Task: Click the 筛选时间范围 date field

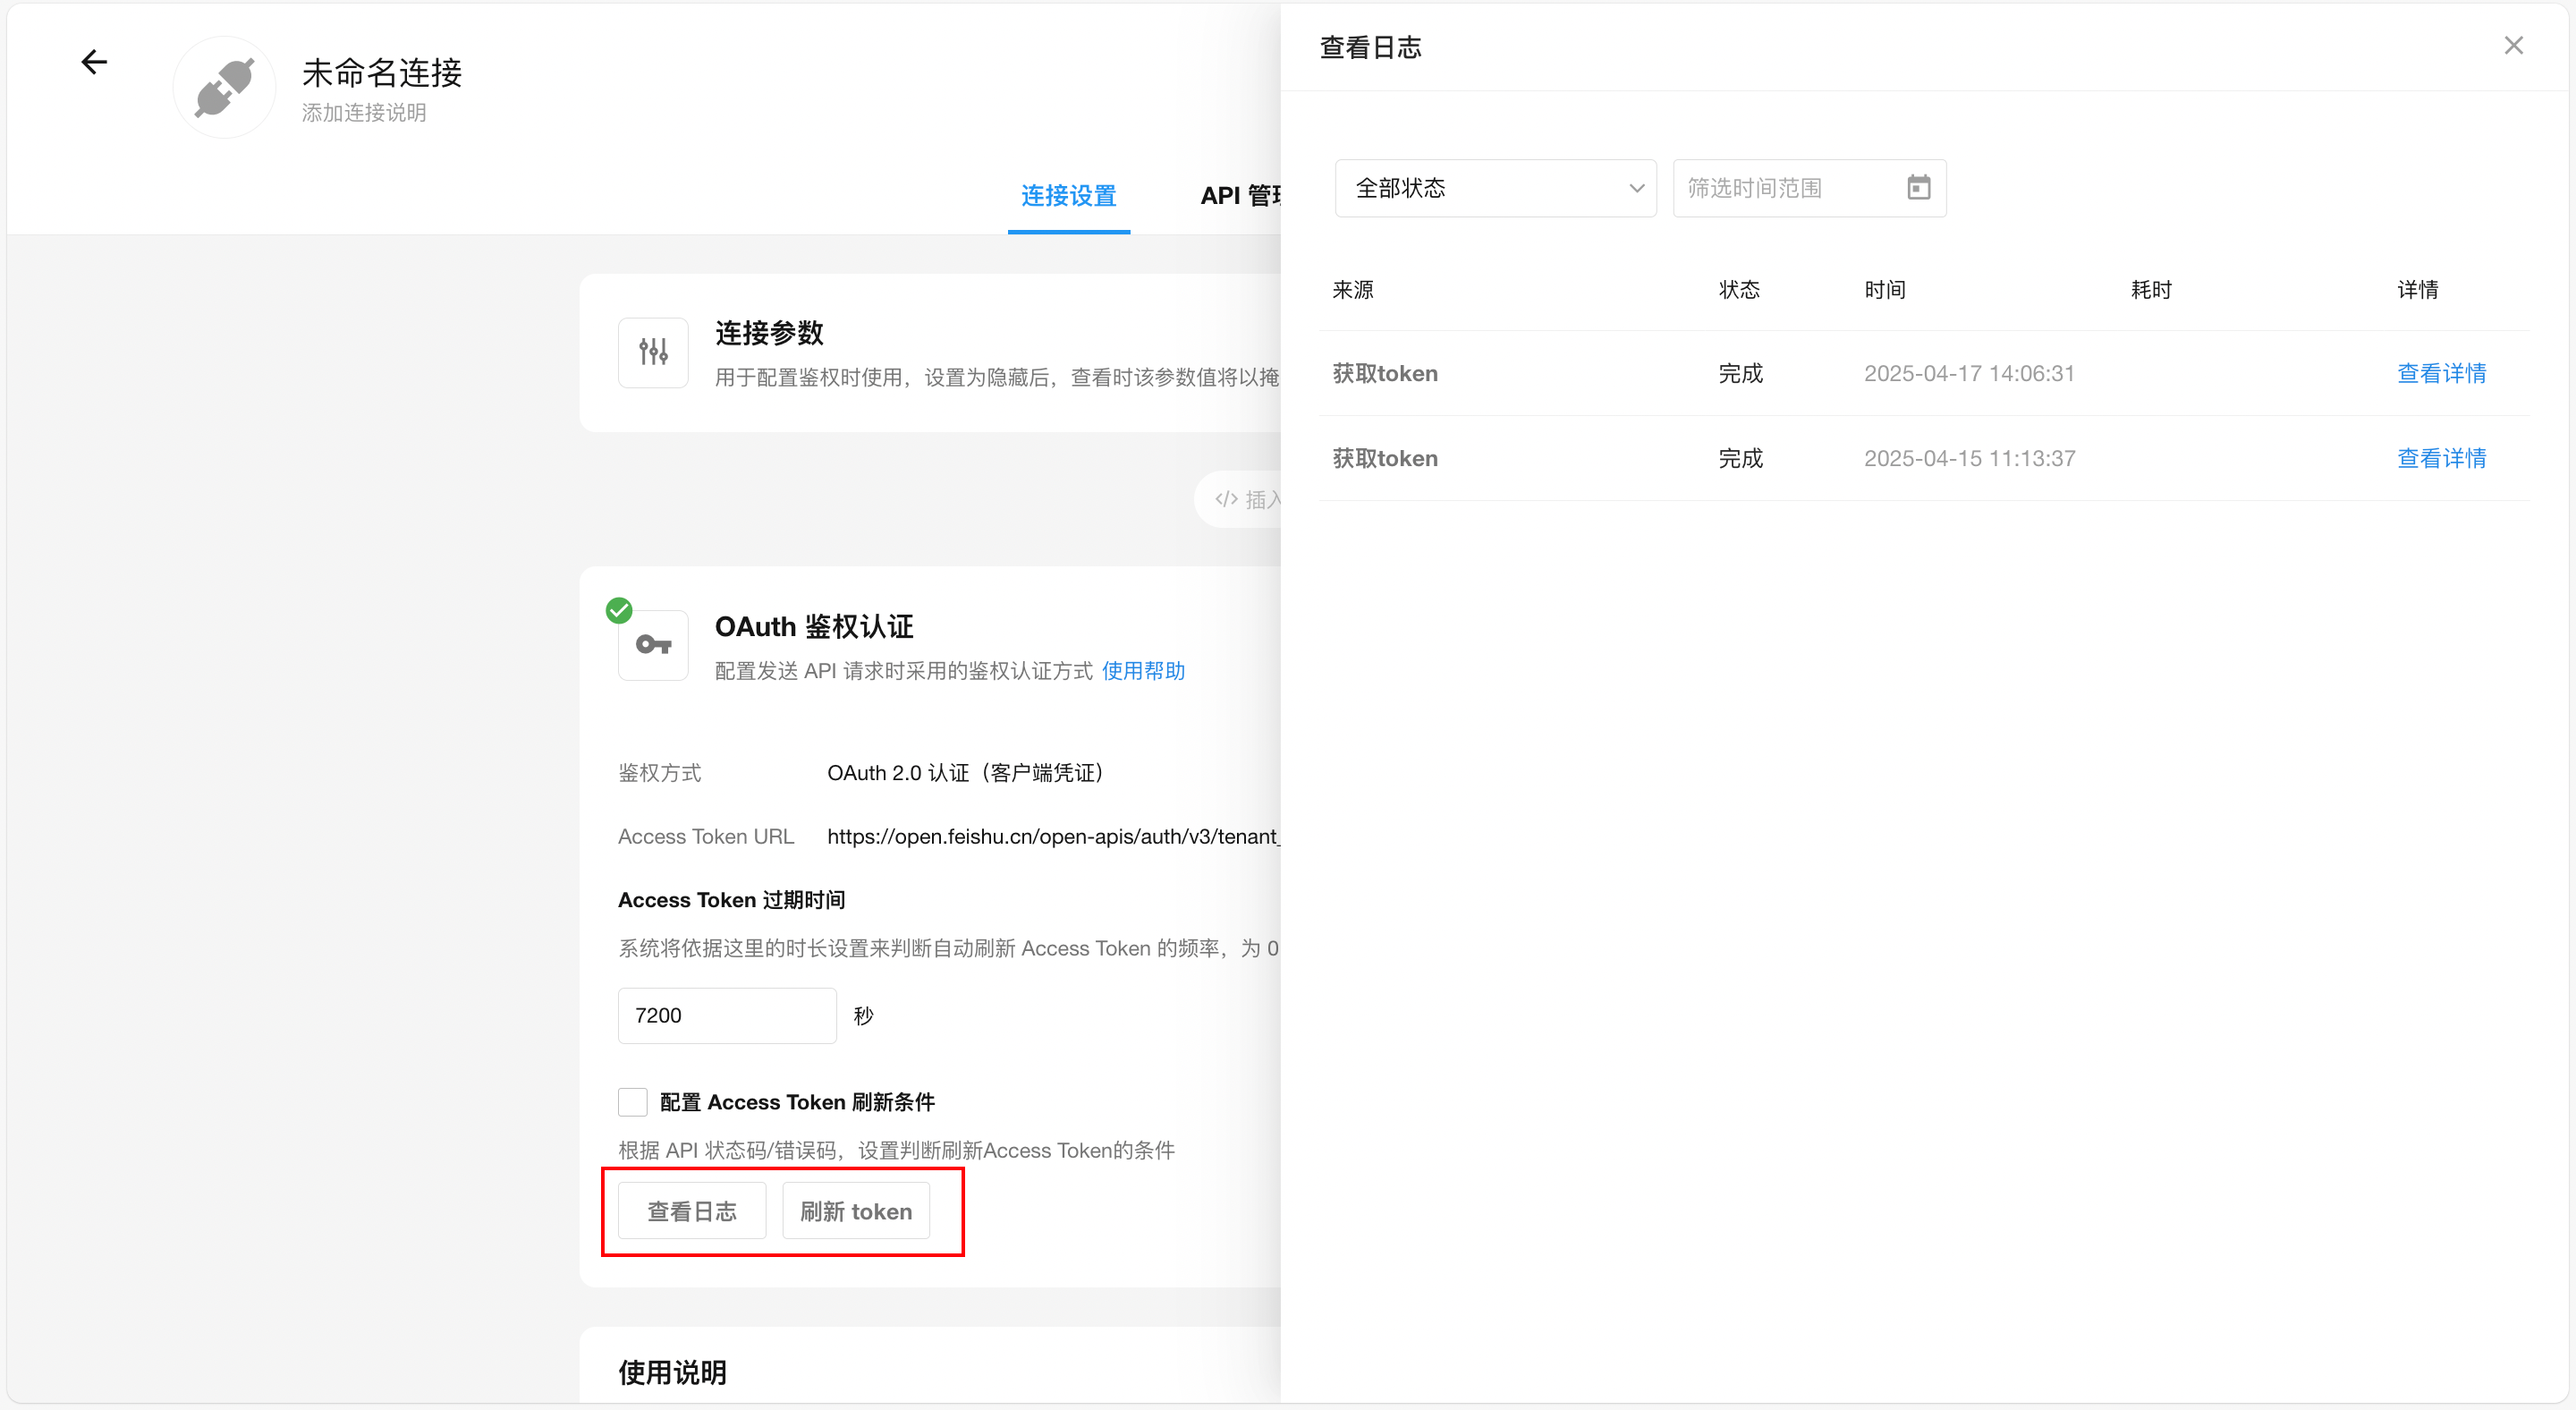Action: tap(1809, 188)
